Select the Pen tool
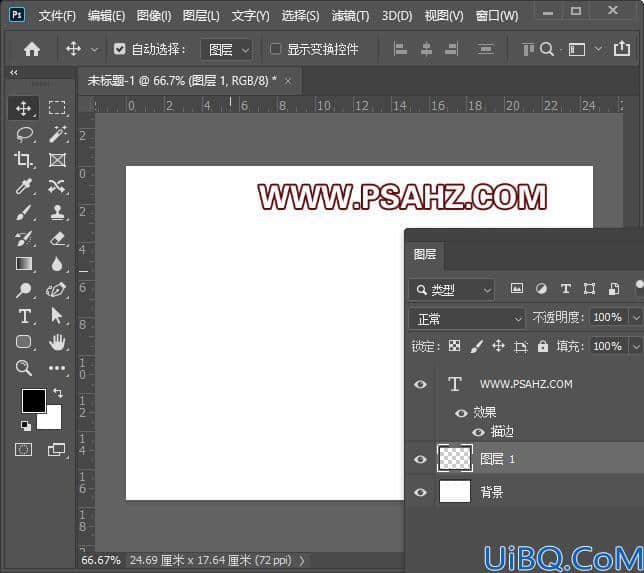The height and width of the screenshot is (573, 644). 56,290
